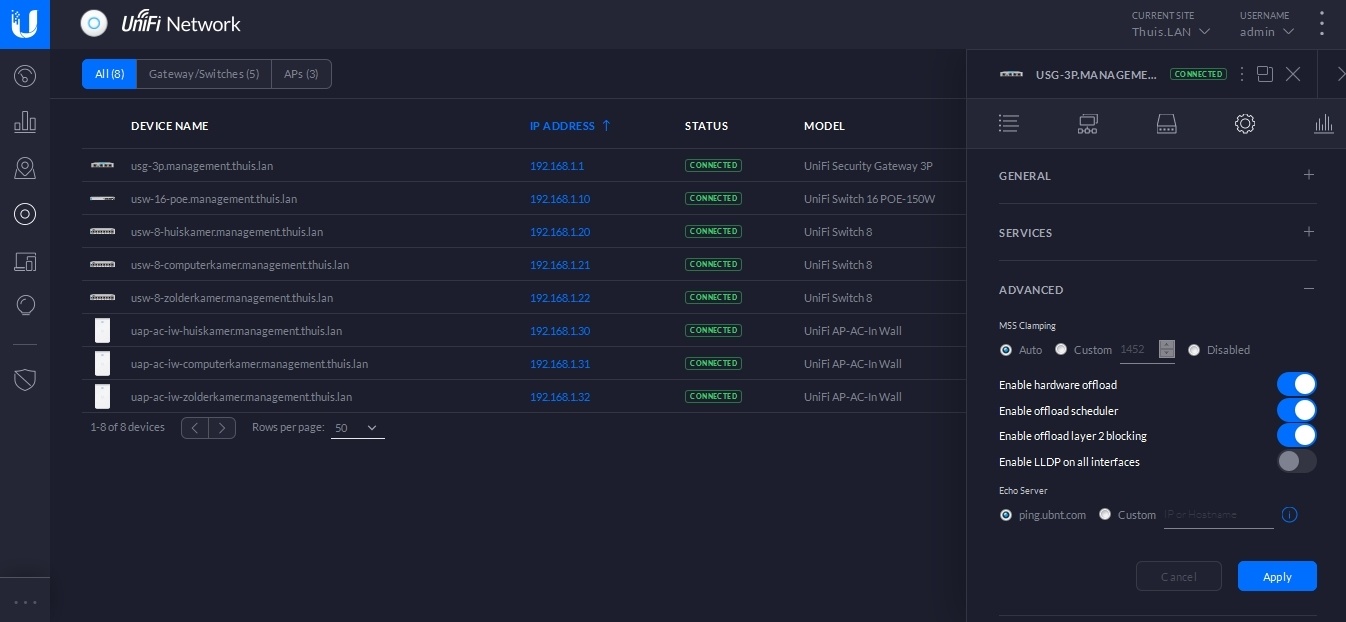Click the Apply button
Screen dimensions: 1346x622
pos(1277,576)
